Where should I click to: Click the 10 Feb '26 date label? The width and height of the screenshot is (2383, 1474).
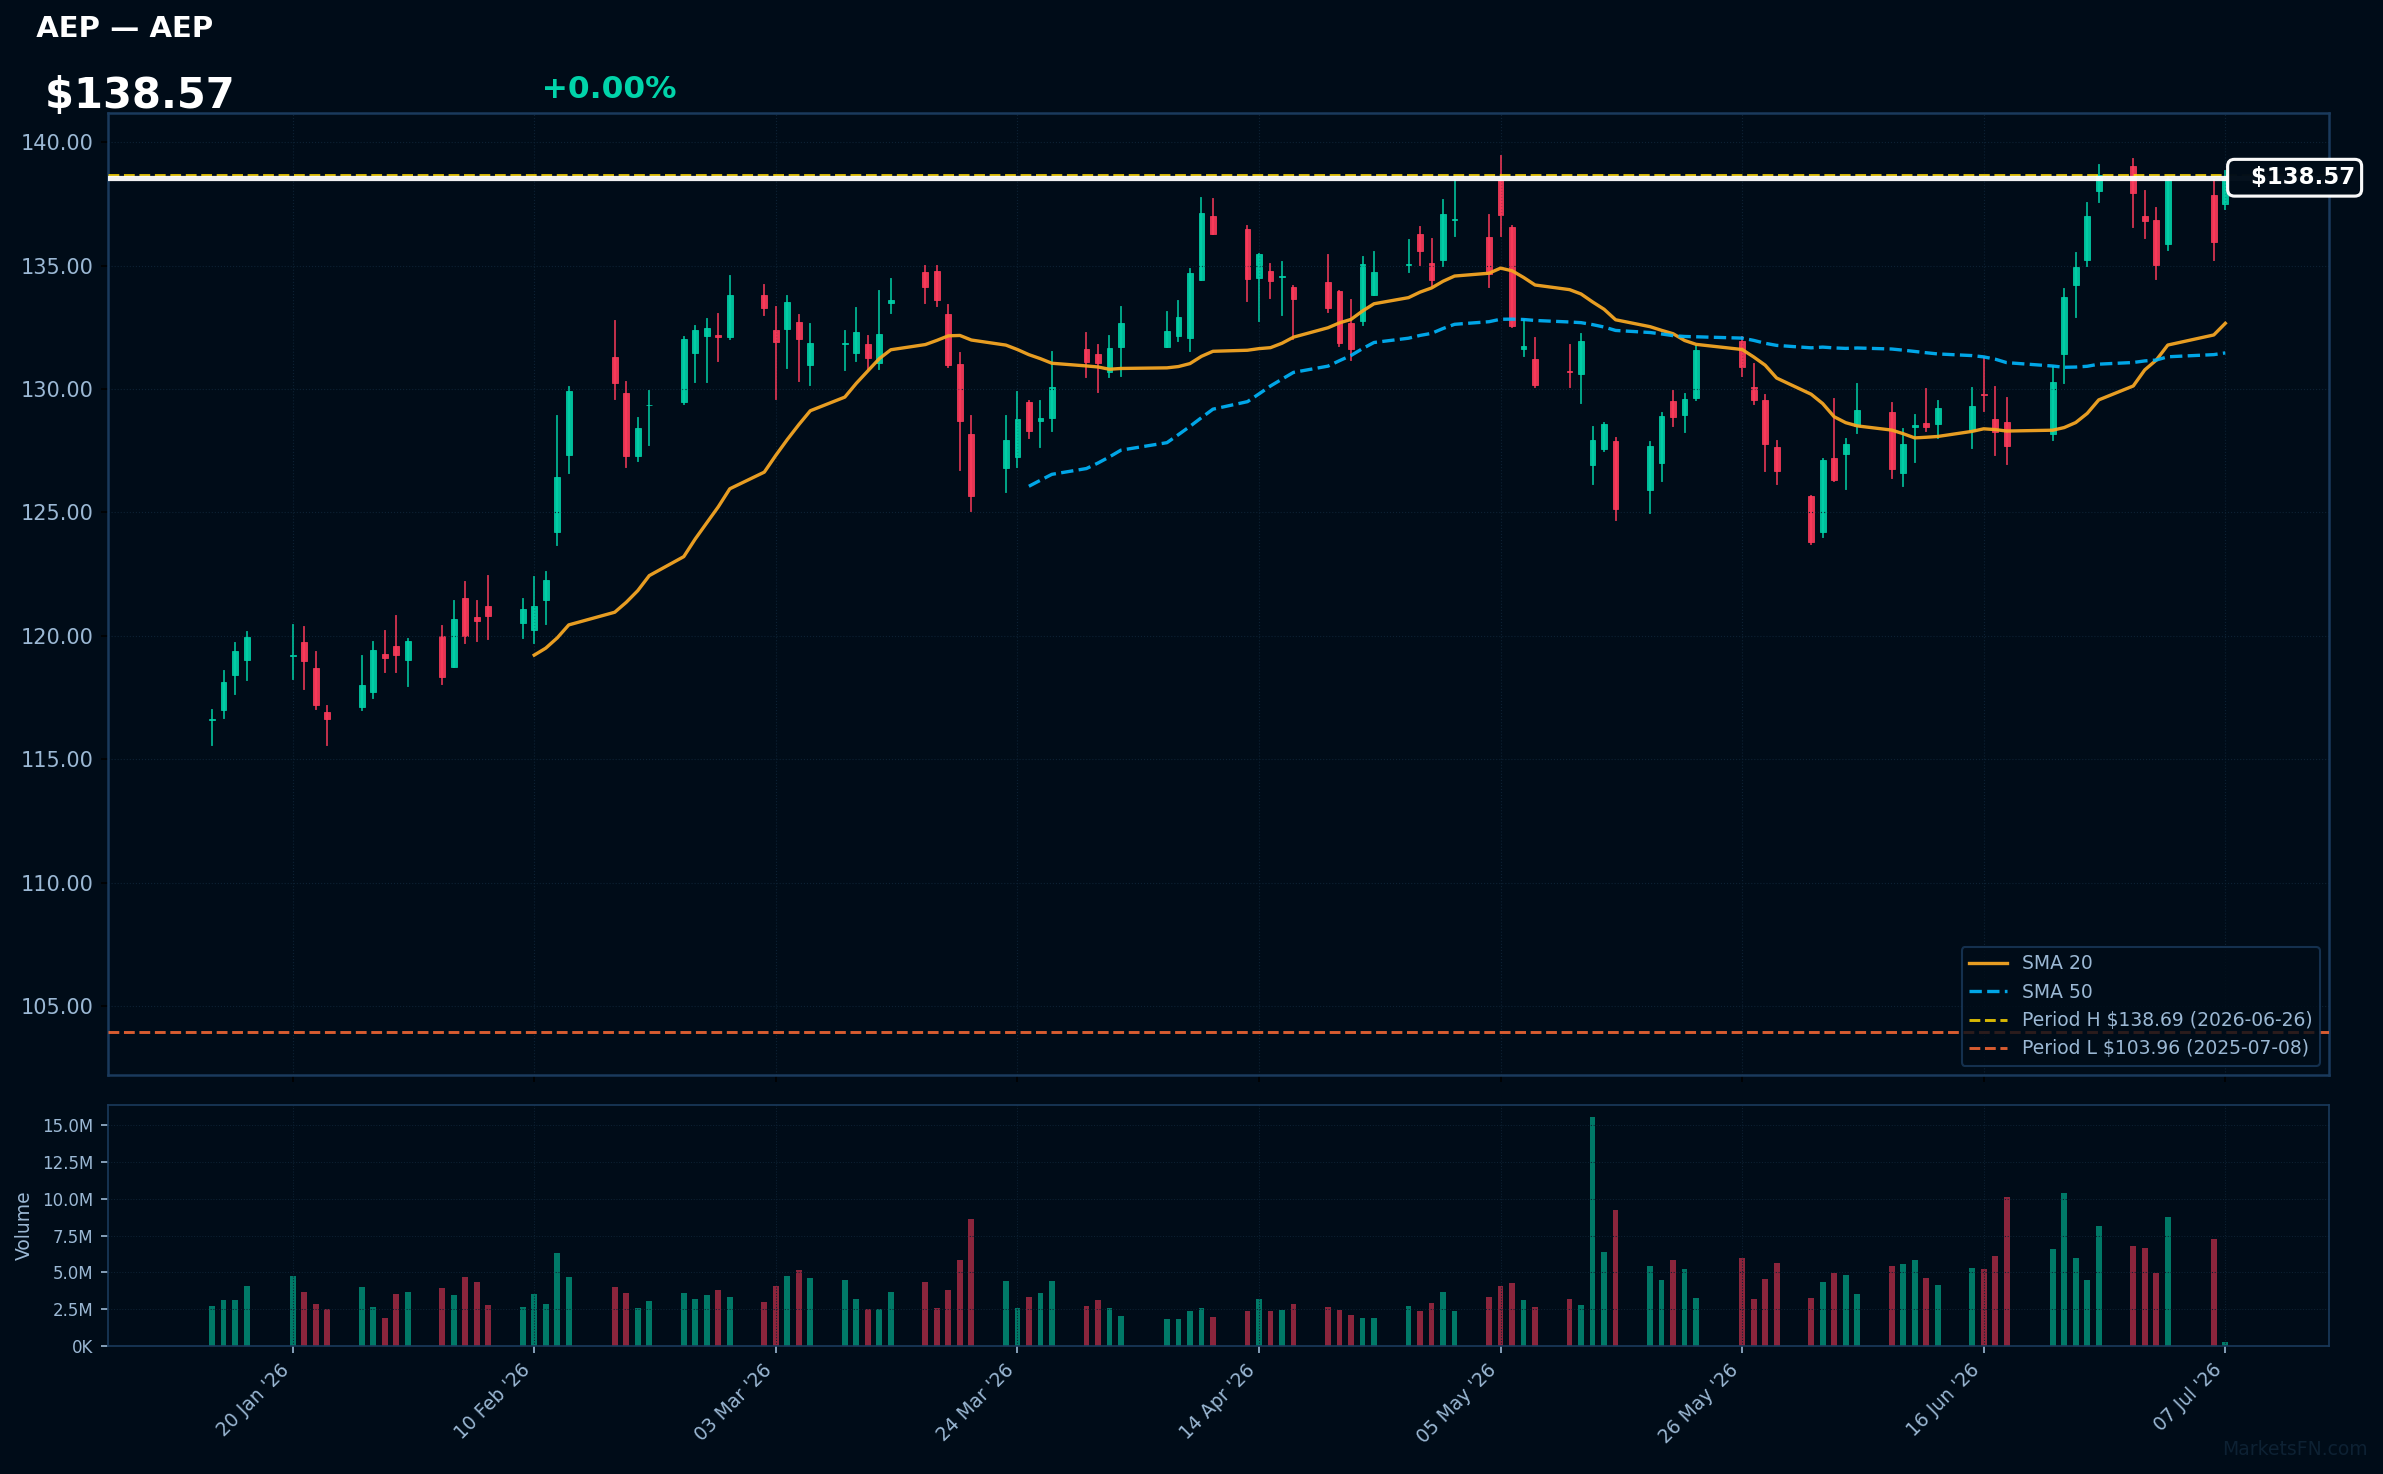[492, 1400]
